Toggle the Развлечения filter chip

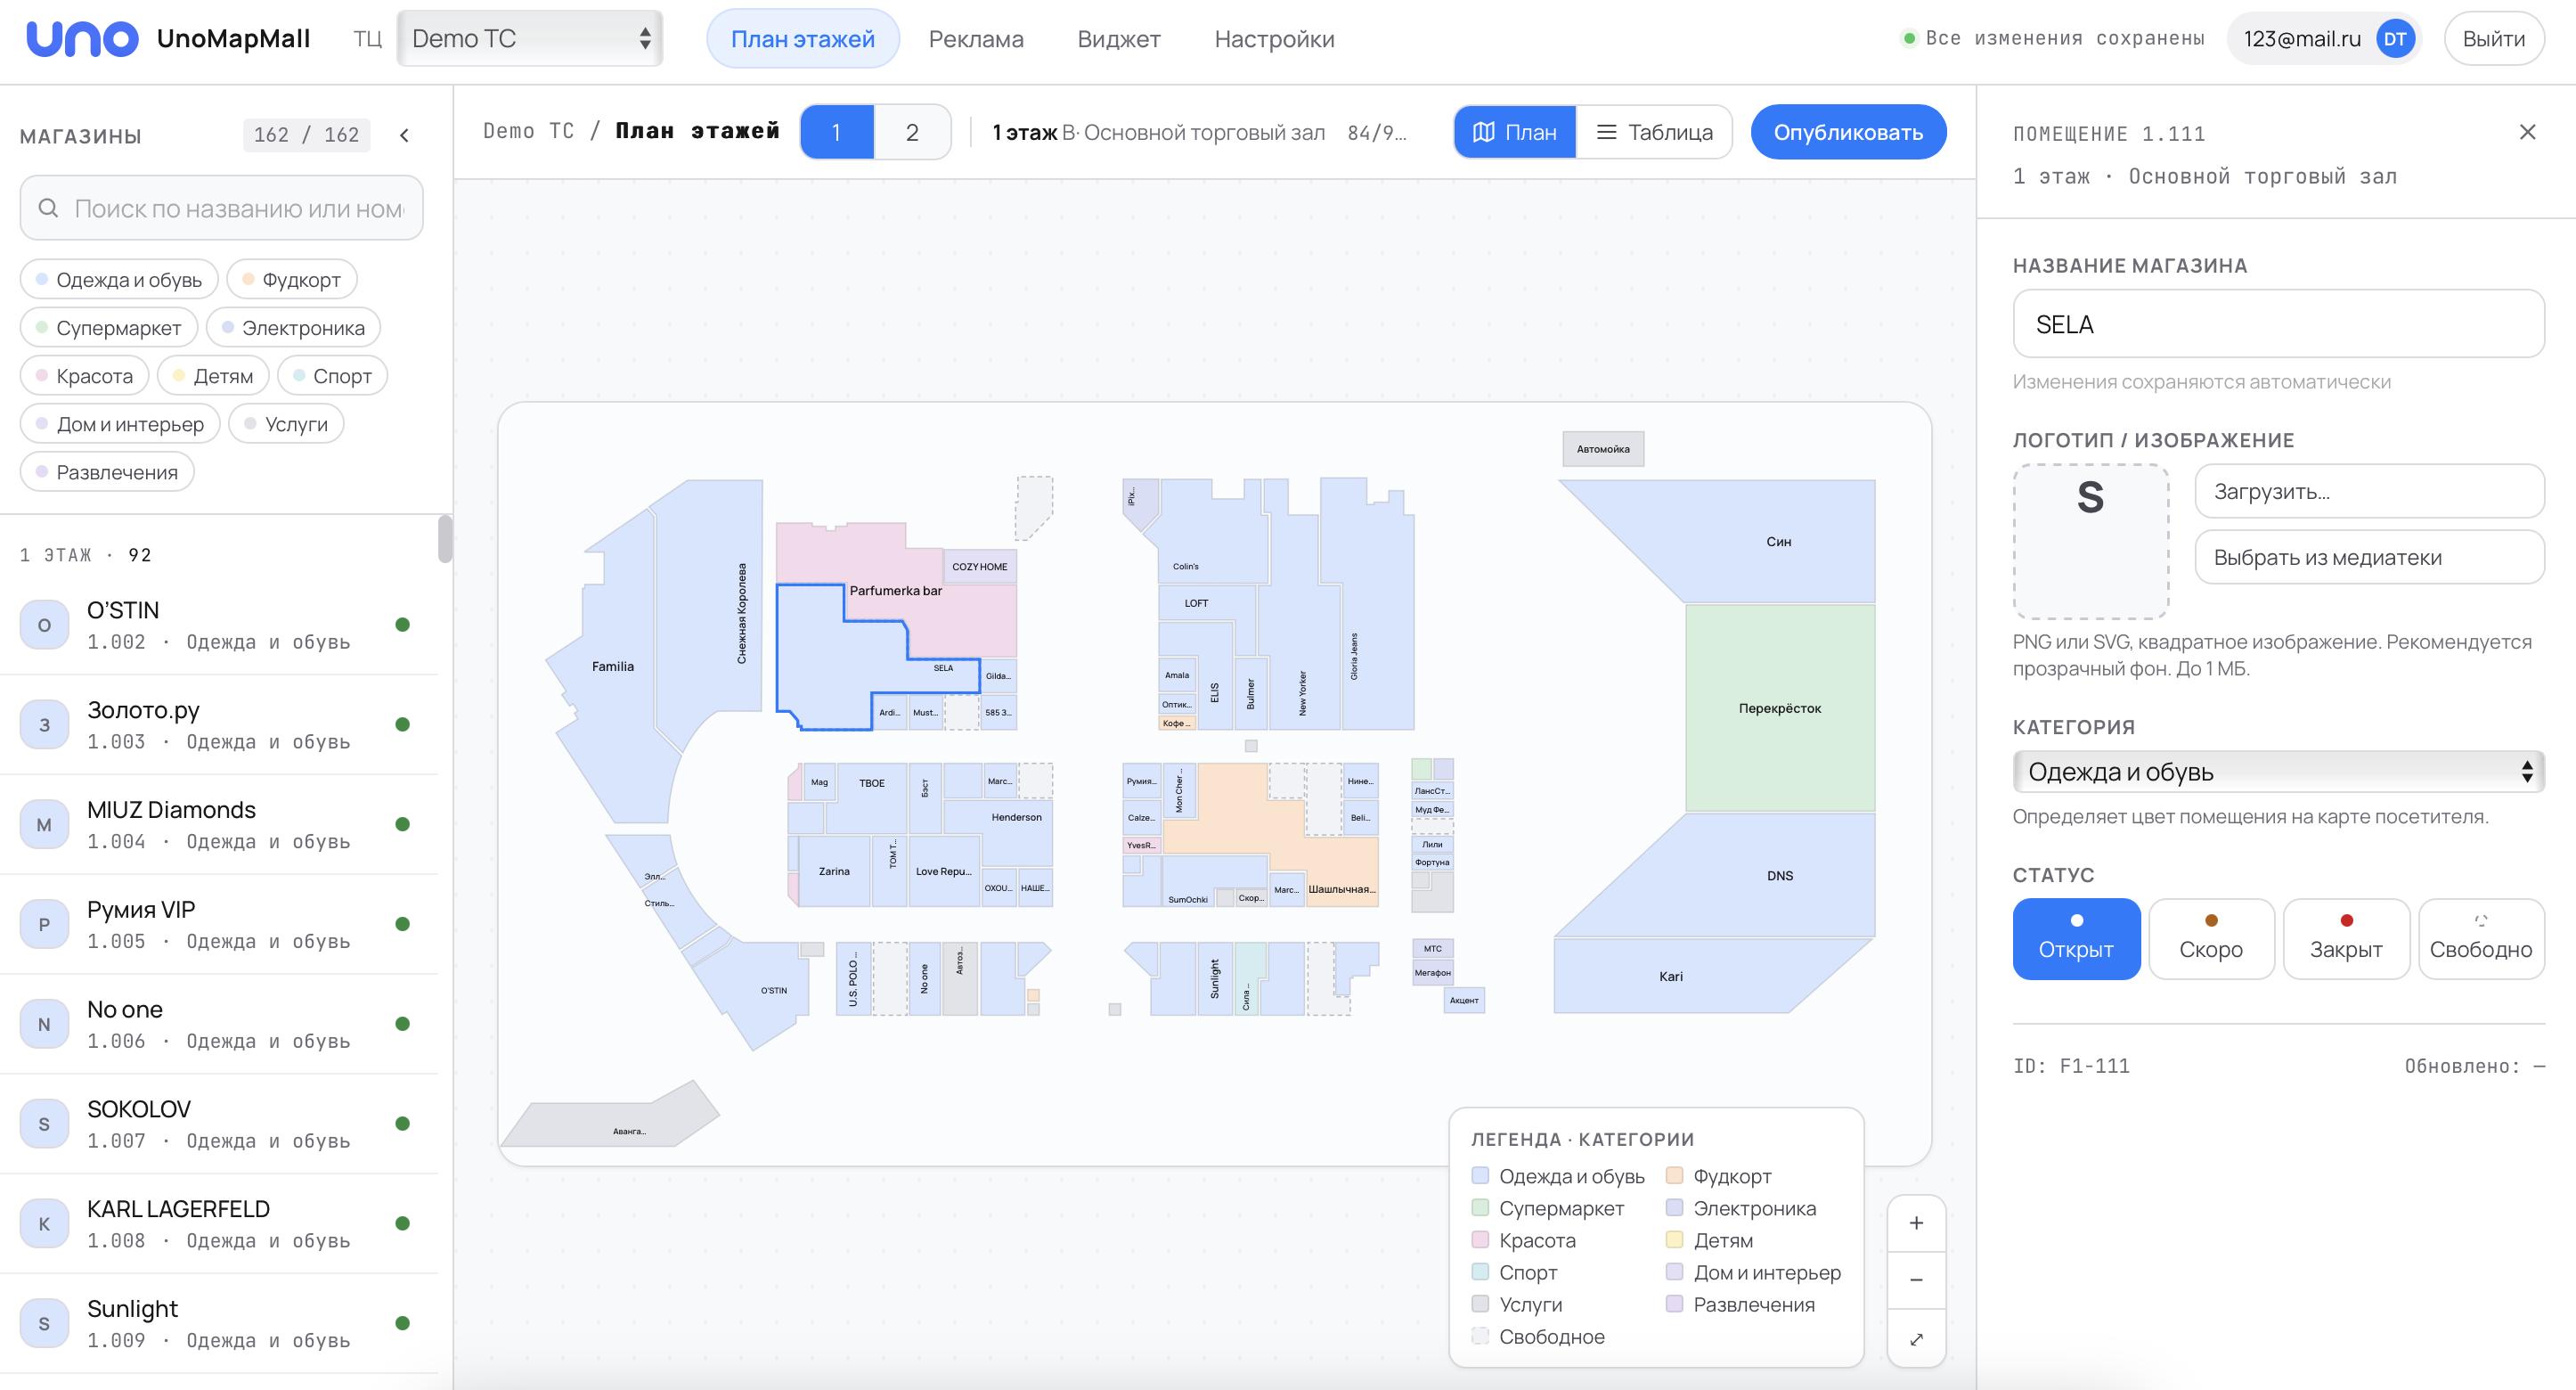coord(107,471)
